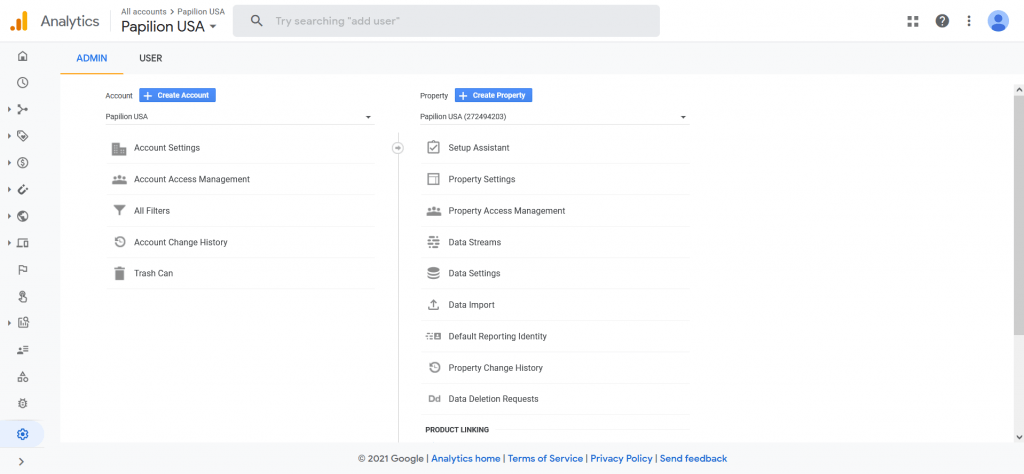Click the user profile avatar
Viewport: 1024px width, 474px height.
998,21
